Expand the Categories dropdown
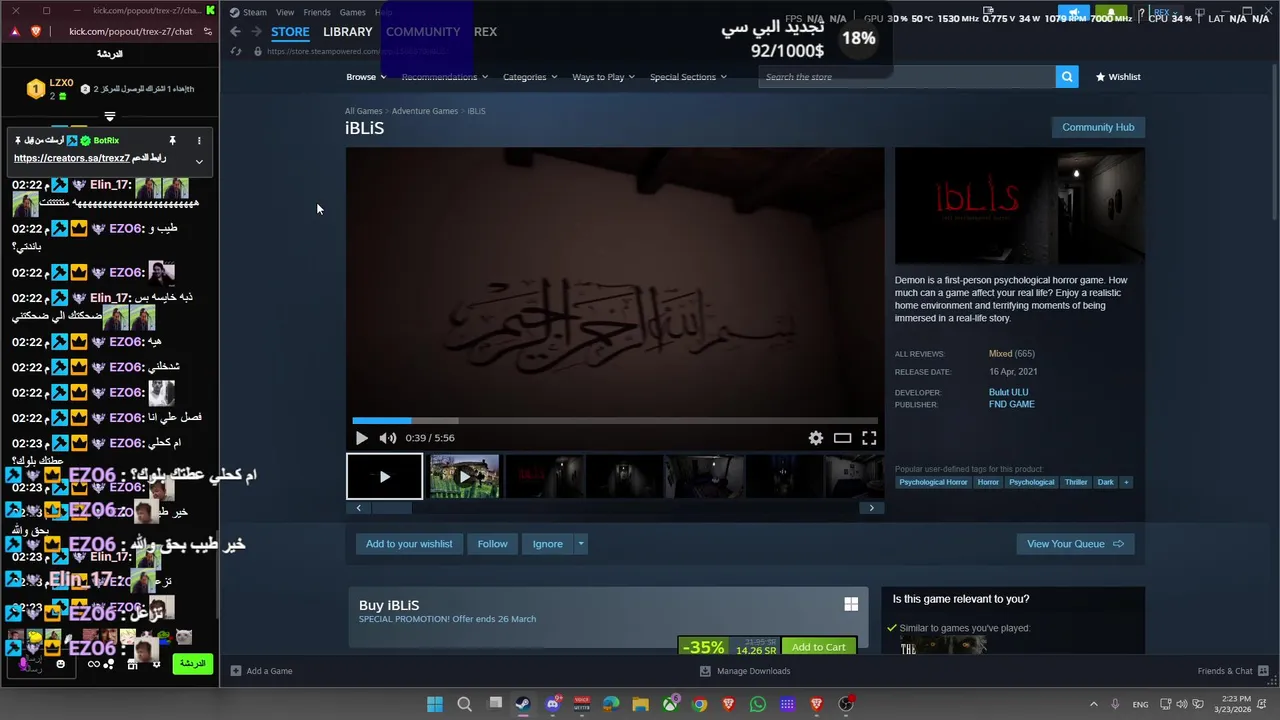The width and height of the screenshot is (1280, 720). point(530,77)
